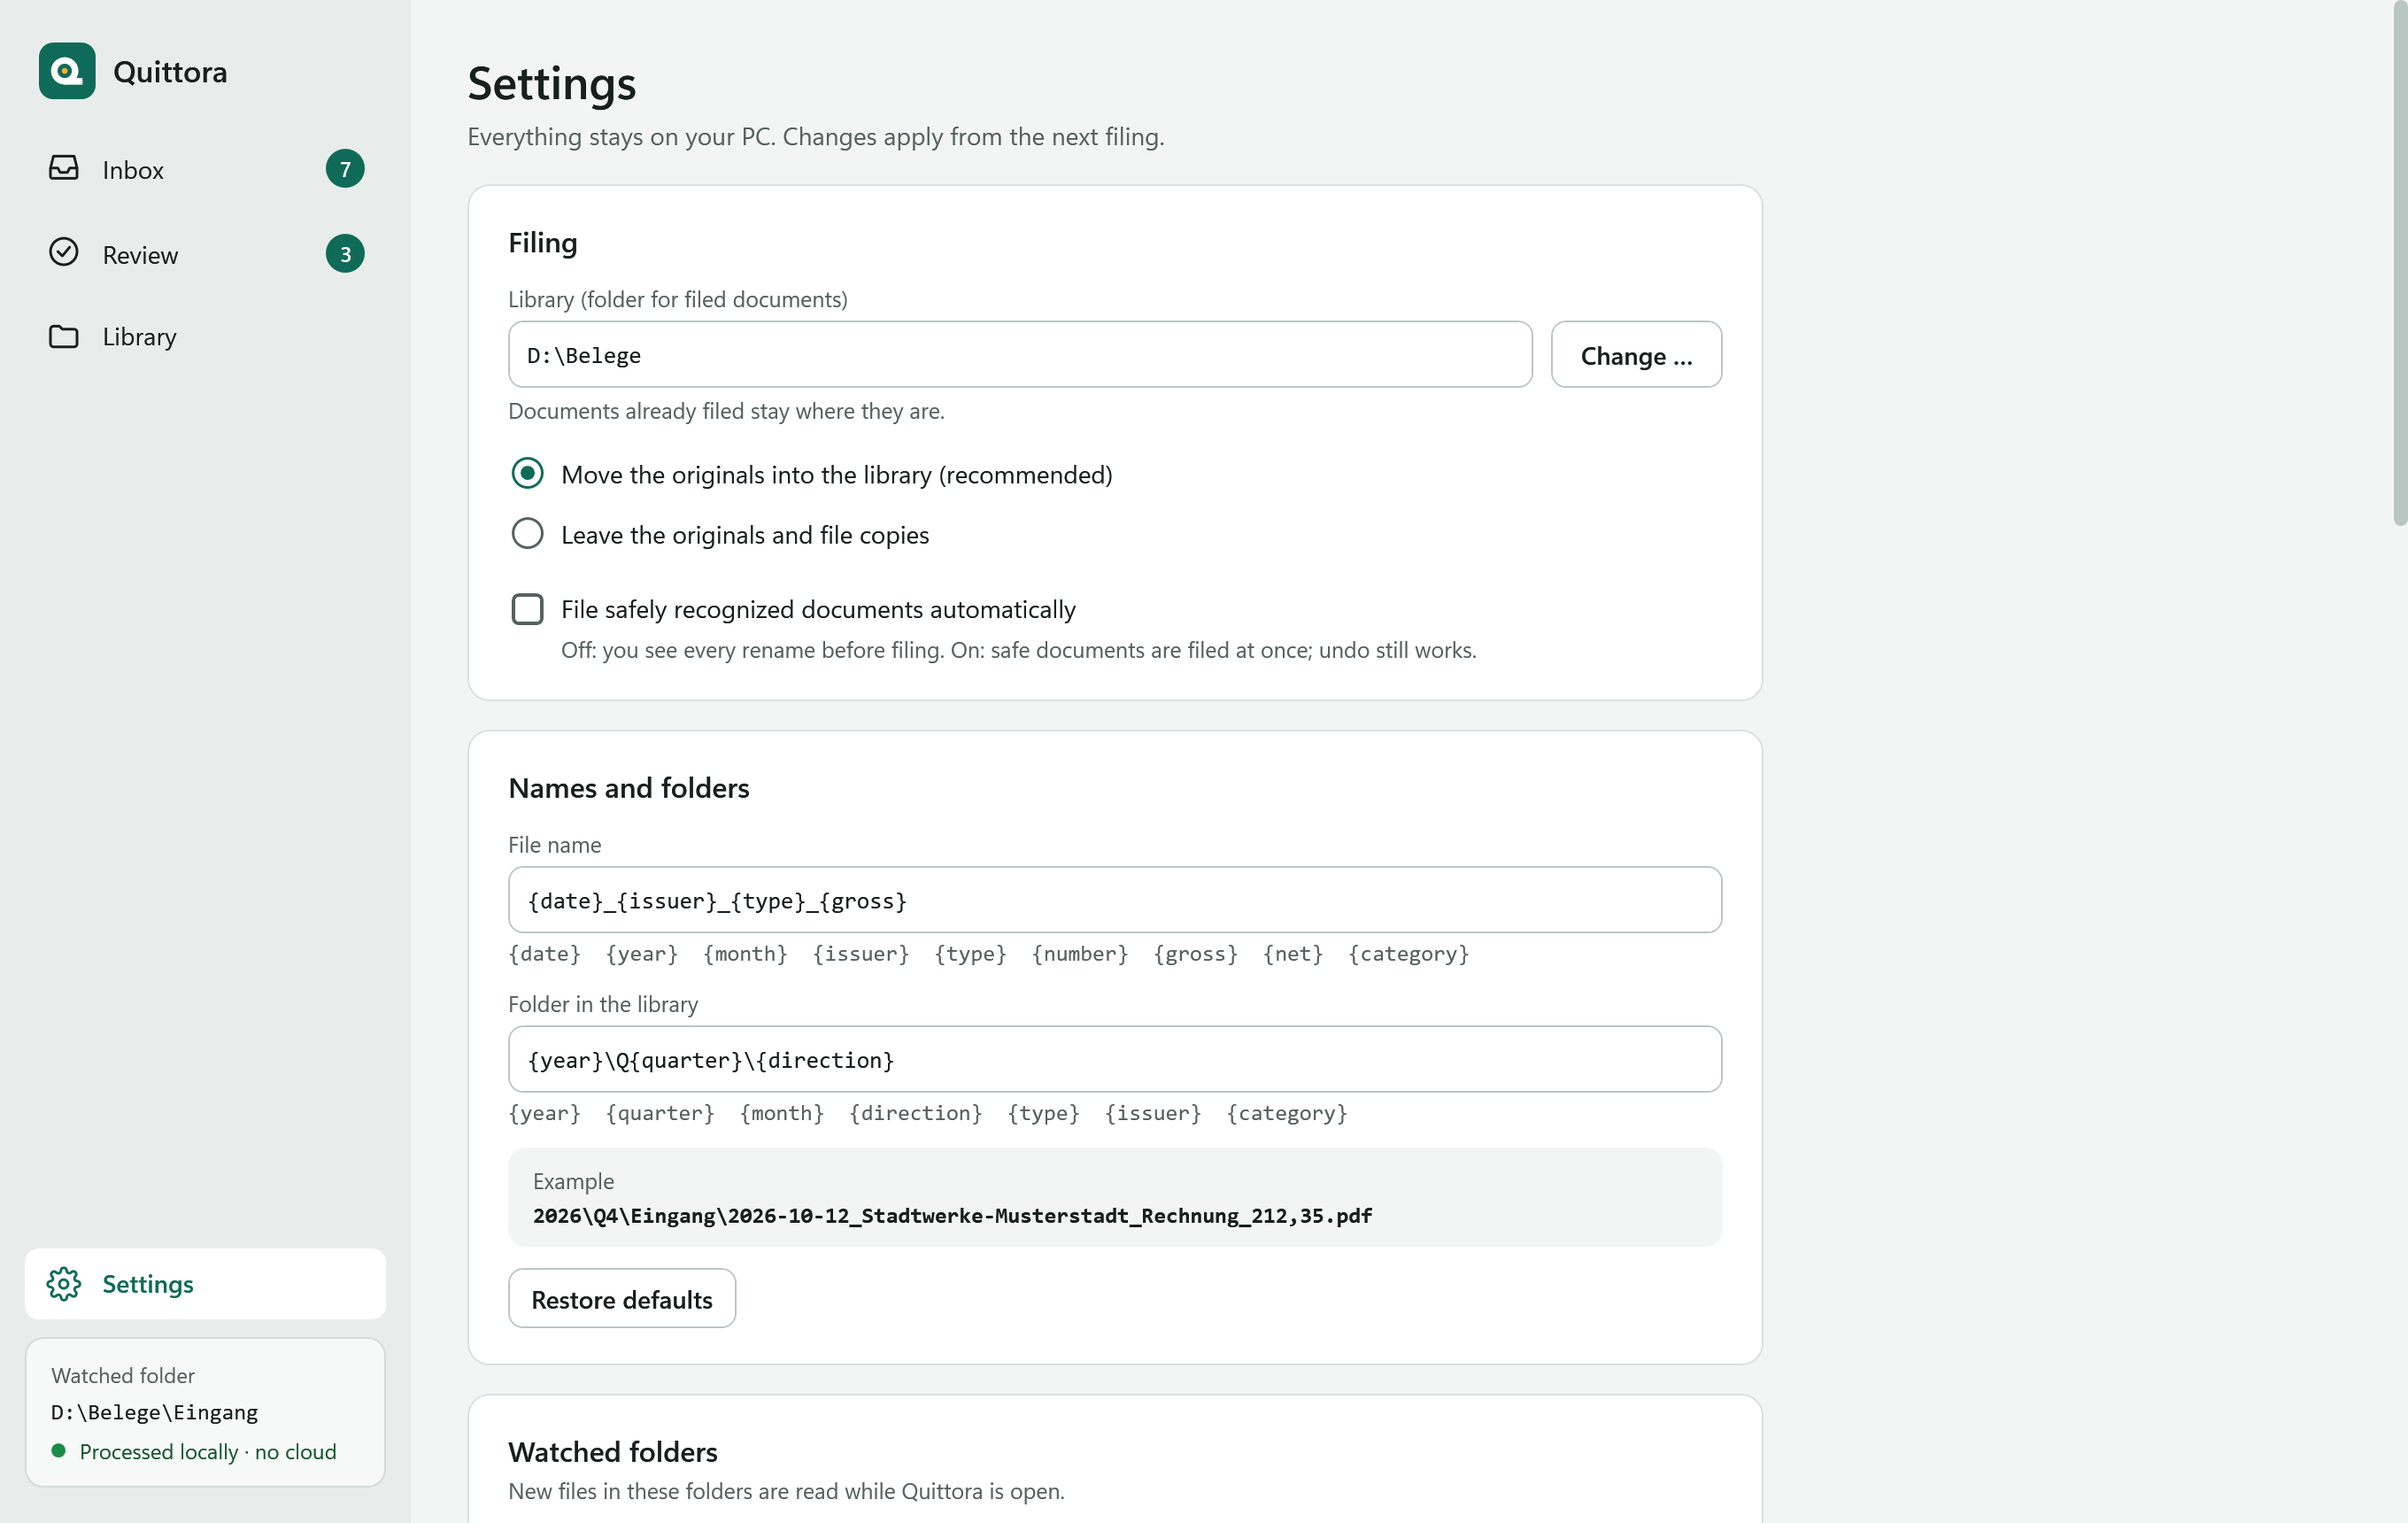Click the Change ... button

pyautogui.click(x=1636, y=355)
